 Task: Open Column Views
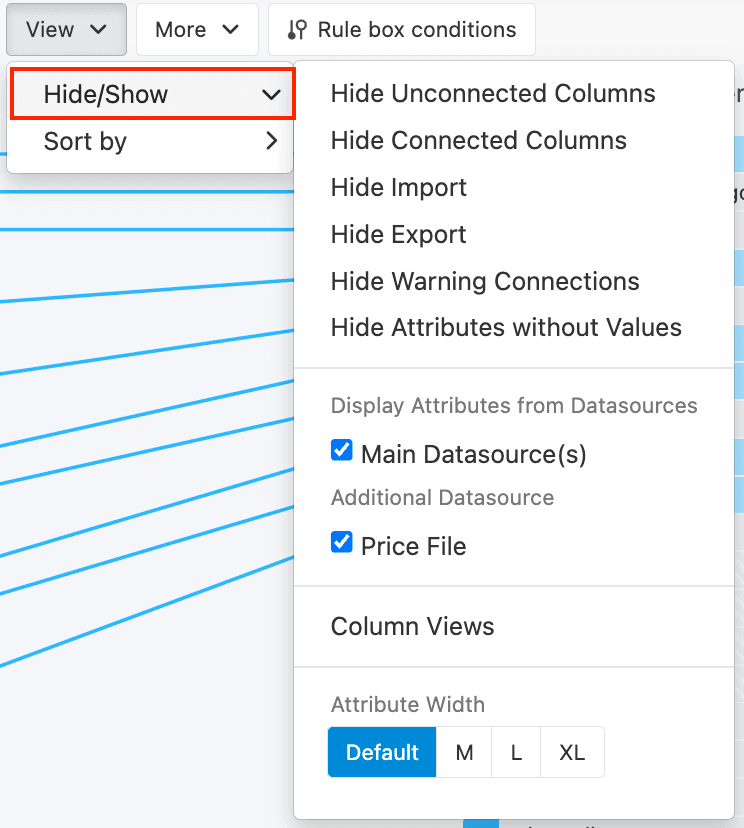412,627
